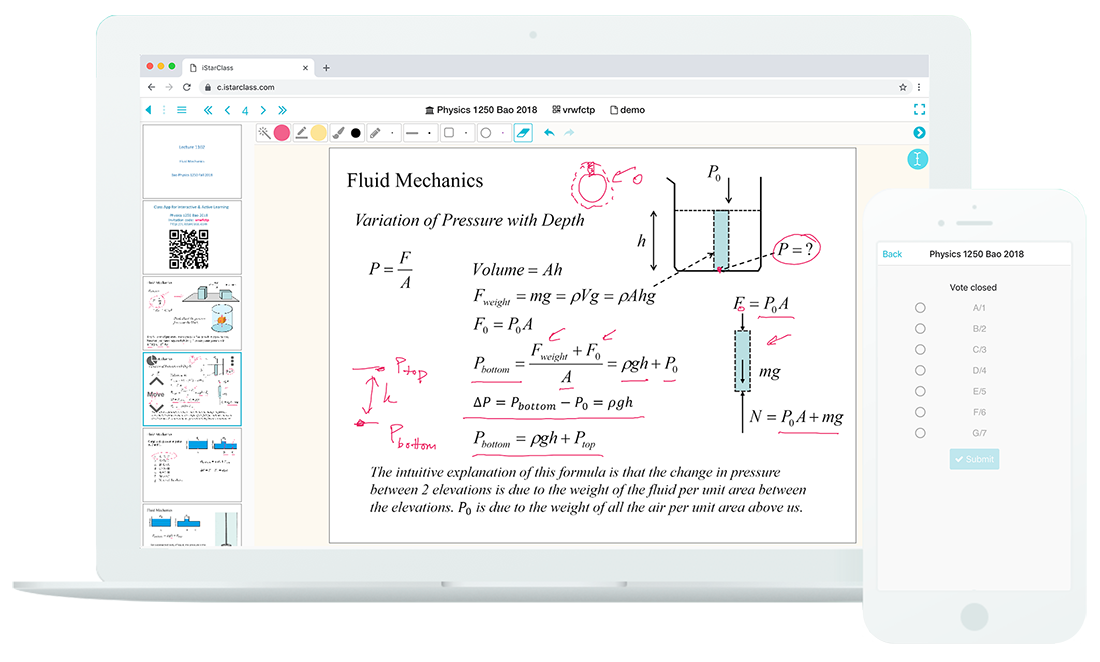Viewport: 1100px width, 662px height.
Task: Close the iStarClass browser tab
Action: tap(305, 68)
